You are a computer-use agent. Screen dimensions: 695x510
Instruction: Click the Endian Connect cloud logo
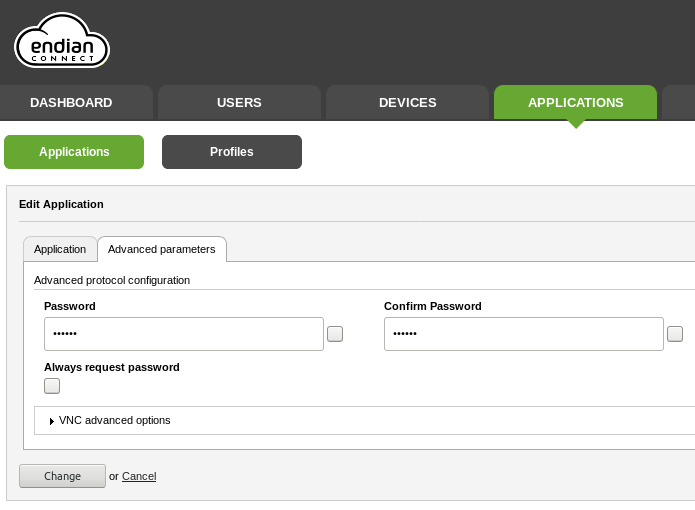point(62,42)
